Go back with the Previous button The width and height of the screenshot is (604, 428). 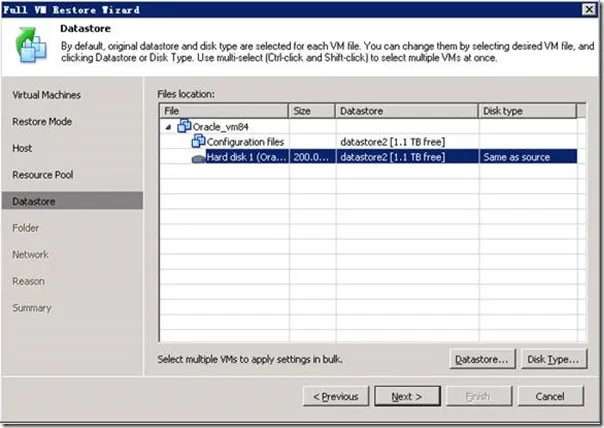point(336,396)
